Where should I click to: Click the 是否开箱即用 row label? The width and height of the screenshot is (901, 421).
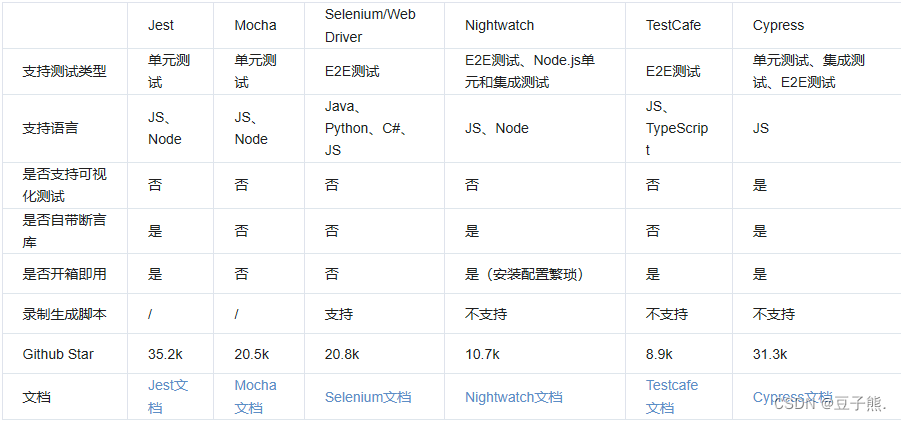click(64, 273)
